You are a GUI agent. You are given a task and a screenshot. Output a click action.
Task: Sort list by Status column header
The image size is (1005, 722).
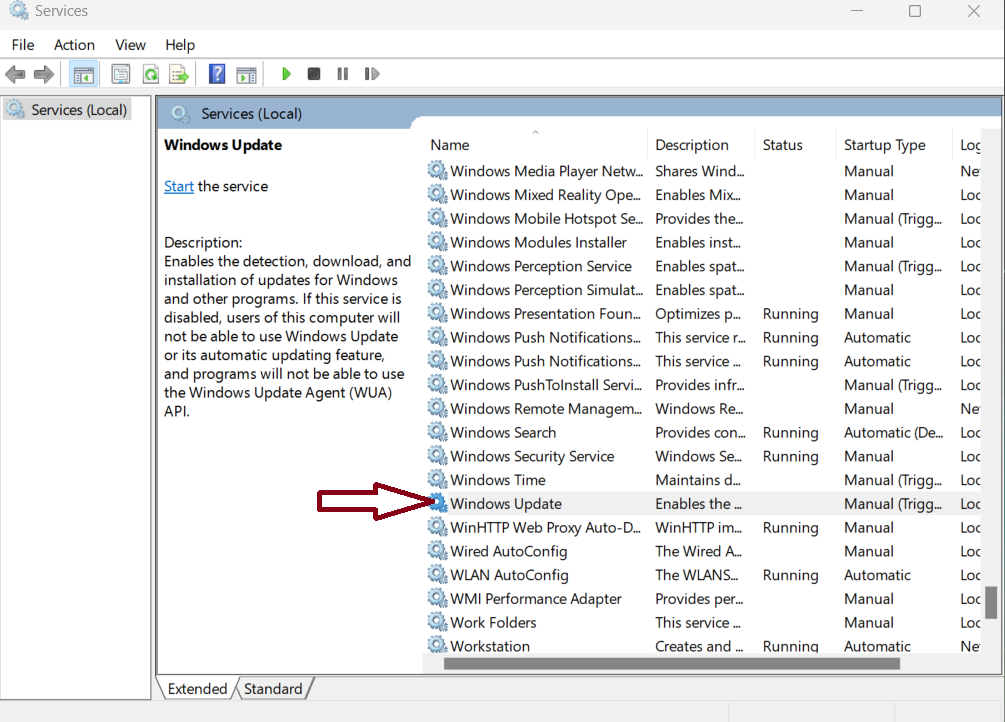(782, 145)
